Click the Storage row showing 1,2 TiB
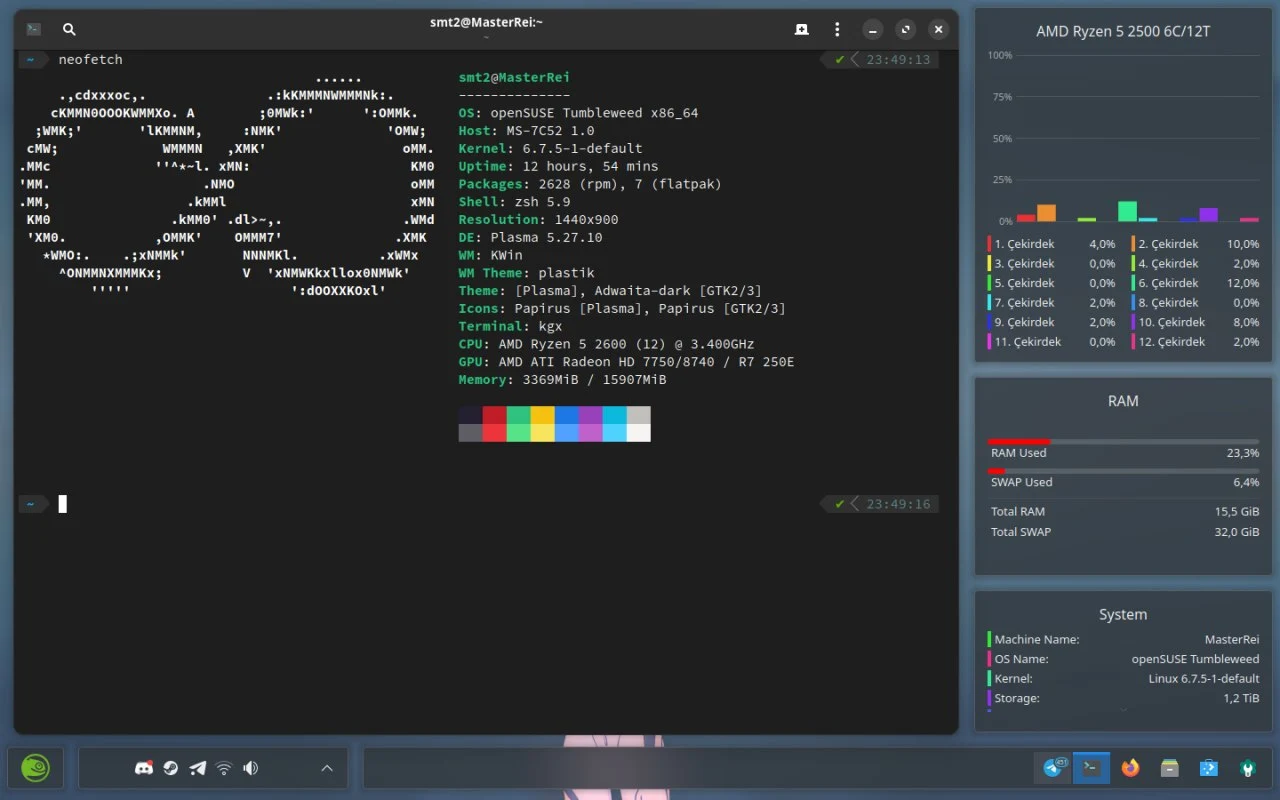Screen dimensions: 1280x800 pyautogui.click(x=1123, y=698)
